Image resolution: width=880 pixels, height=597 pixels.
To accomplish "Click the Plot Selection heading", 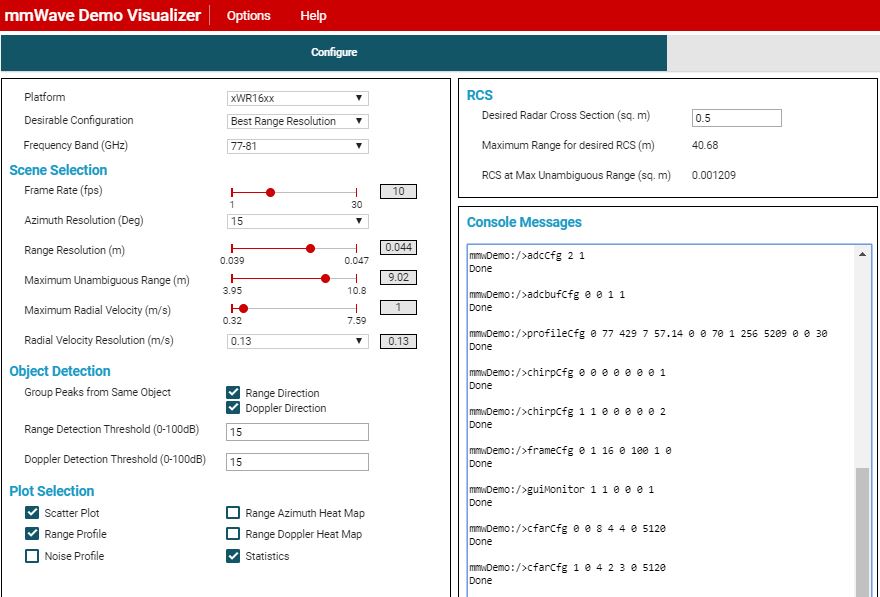I will pos(52,491).
